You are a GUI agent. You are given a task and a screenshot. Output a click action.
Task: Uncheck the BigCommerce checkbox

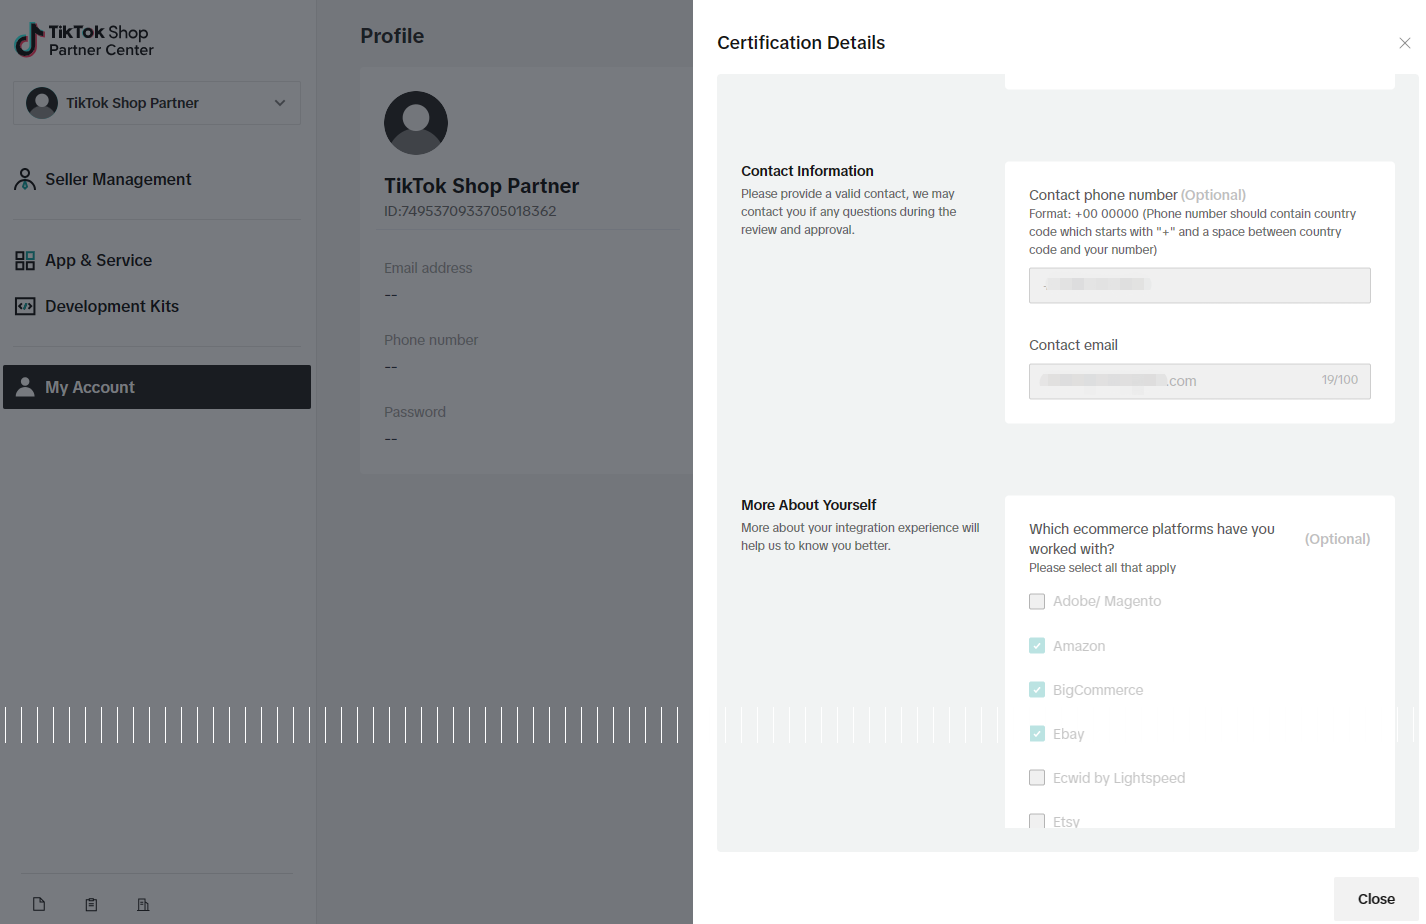(x=1037, y=690)
